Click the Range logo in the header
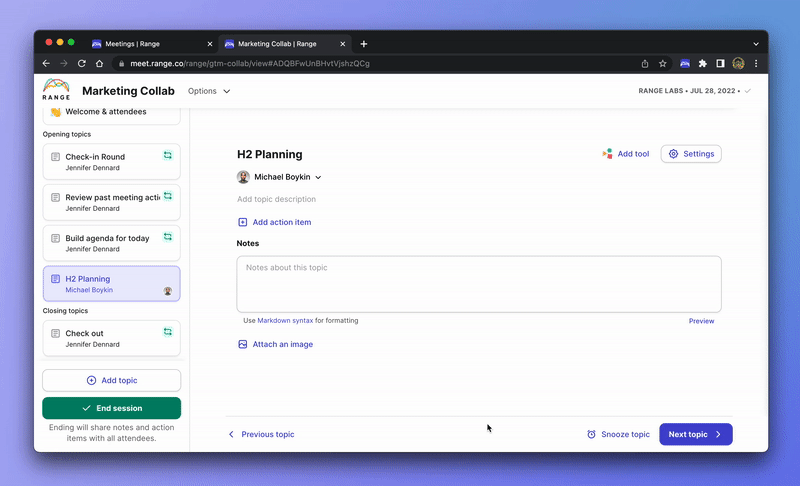This screenshot has width=800, height=486. point(56,90)
